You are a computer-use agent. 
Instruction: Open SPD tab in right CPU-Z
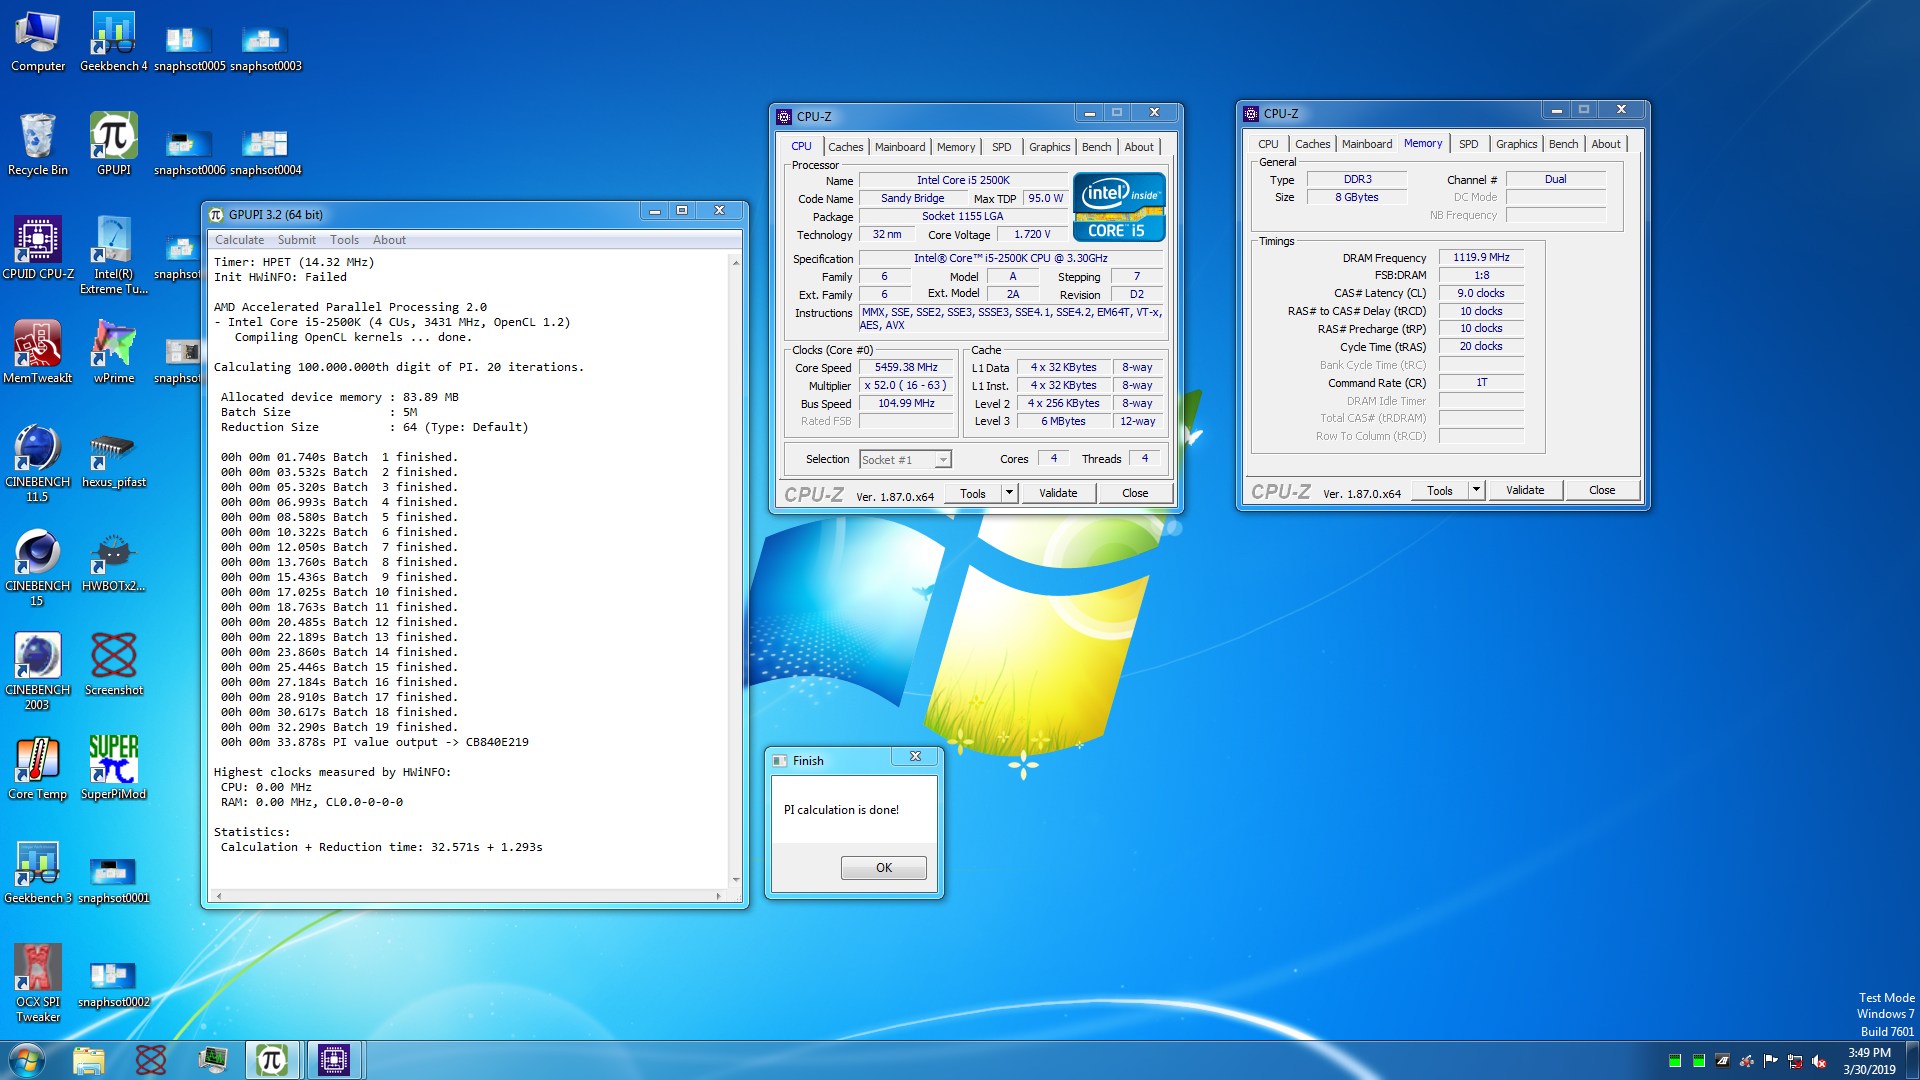(x=1468, y=144)
